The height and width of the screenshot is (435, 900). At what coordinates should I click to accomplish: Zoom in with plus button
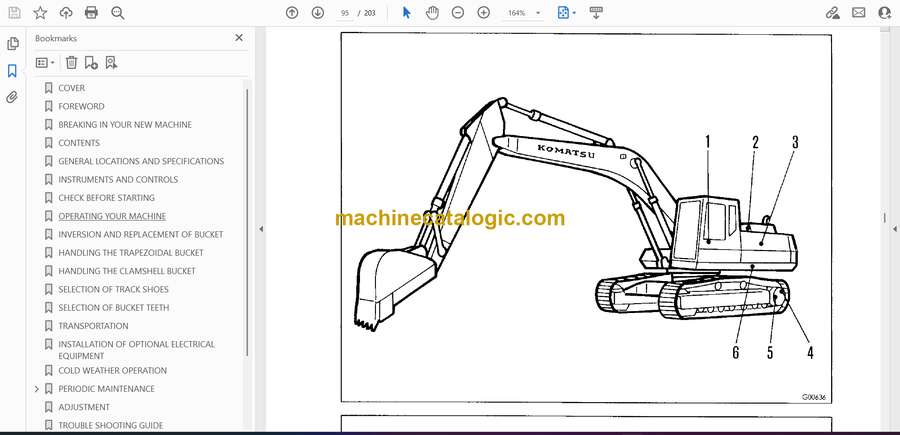click(x=484, y=13)
